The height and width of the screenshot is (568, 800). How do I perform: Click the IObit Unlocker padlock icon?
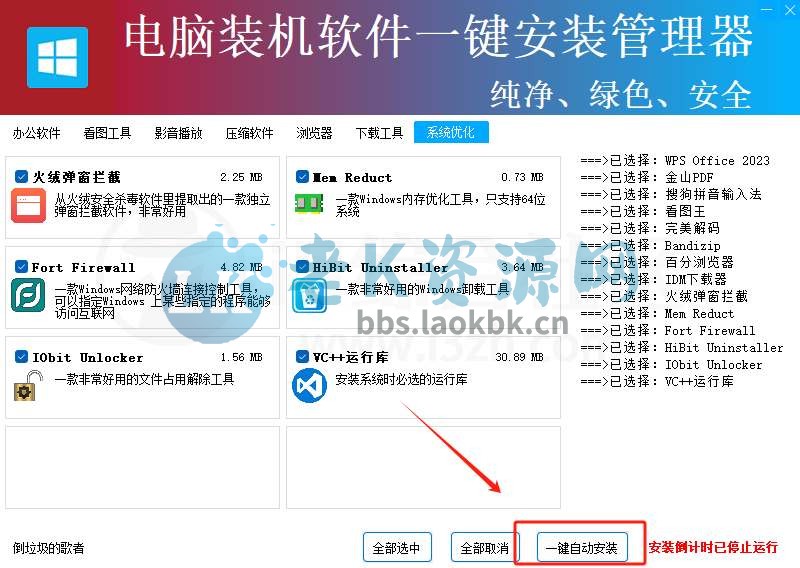tap(27, 386)
